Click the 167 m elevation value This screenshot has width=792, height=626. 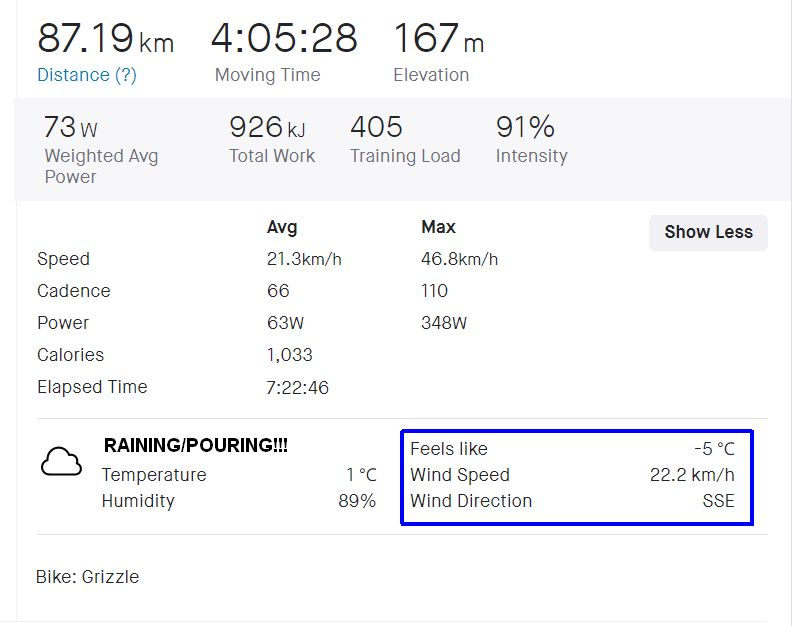coord(438,39)
